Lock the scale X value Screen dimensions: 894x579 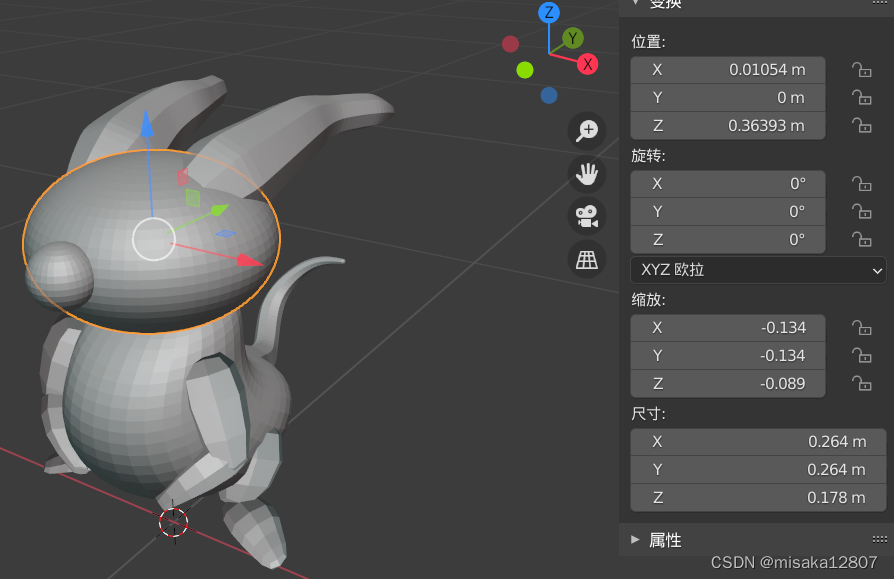pos(862,328)
